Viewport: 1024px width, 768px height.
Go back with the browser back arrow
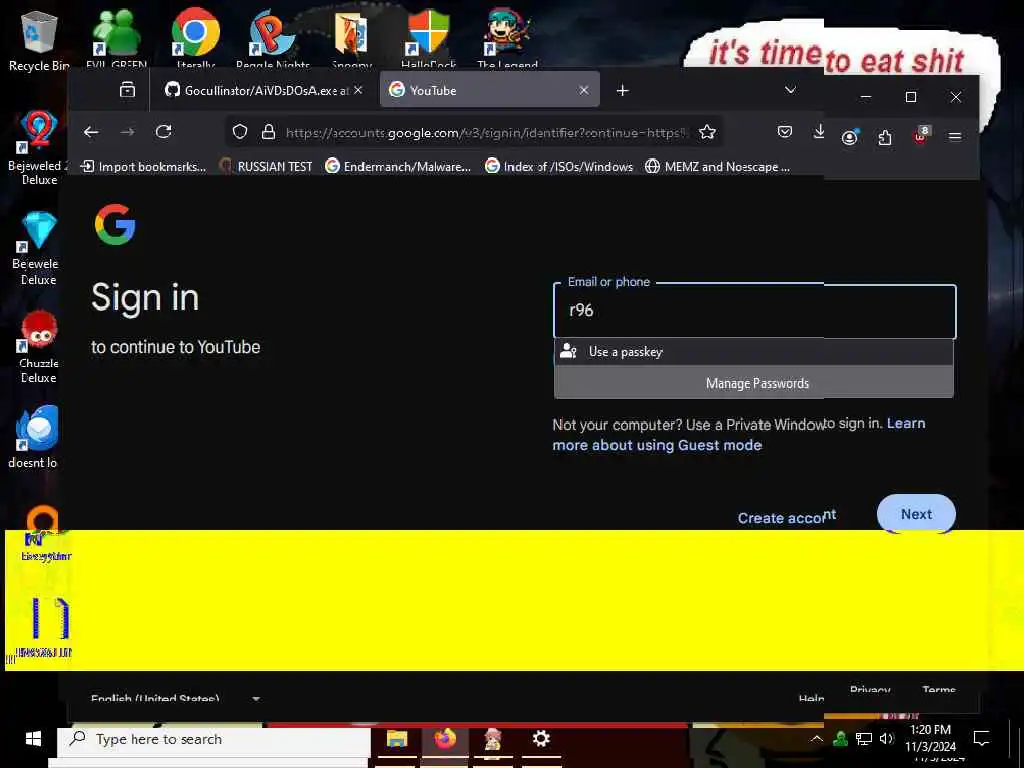click(91, 133)
